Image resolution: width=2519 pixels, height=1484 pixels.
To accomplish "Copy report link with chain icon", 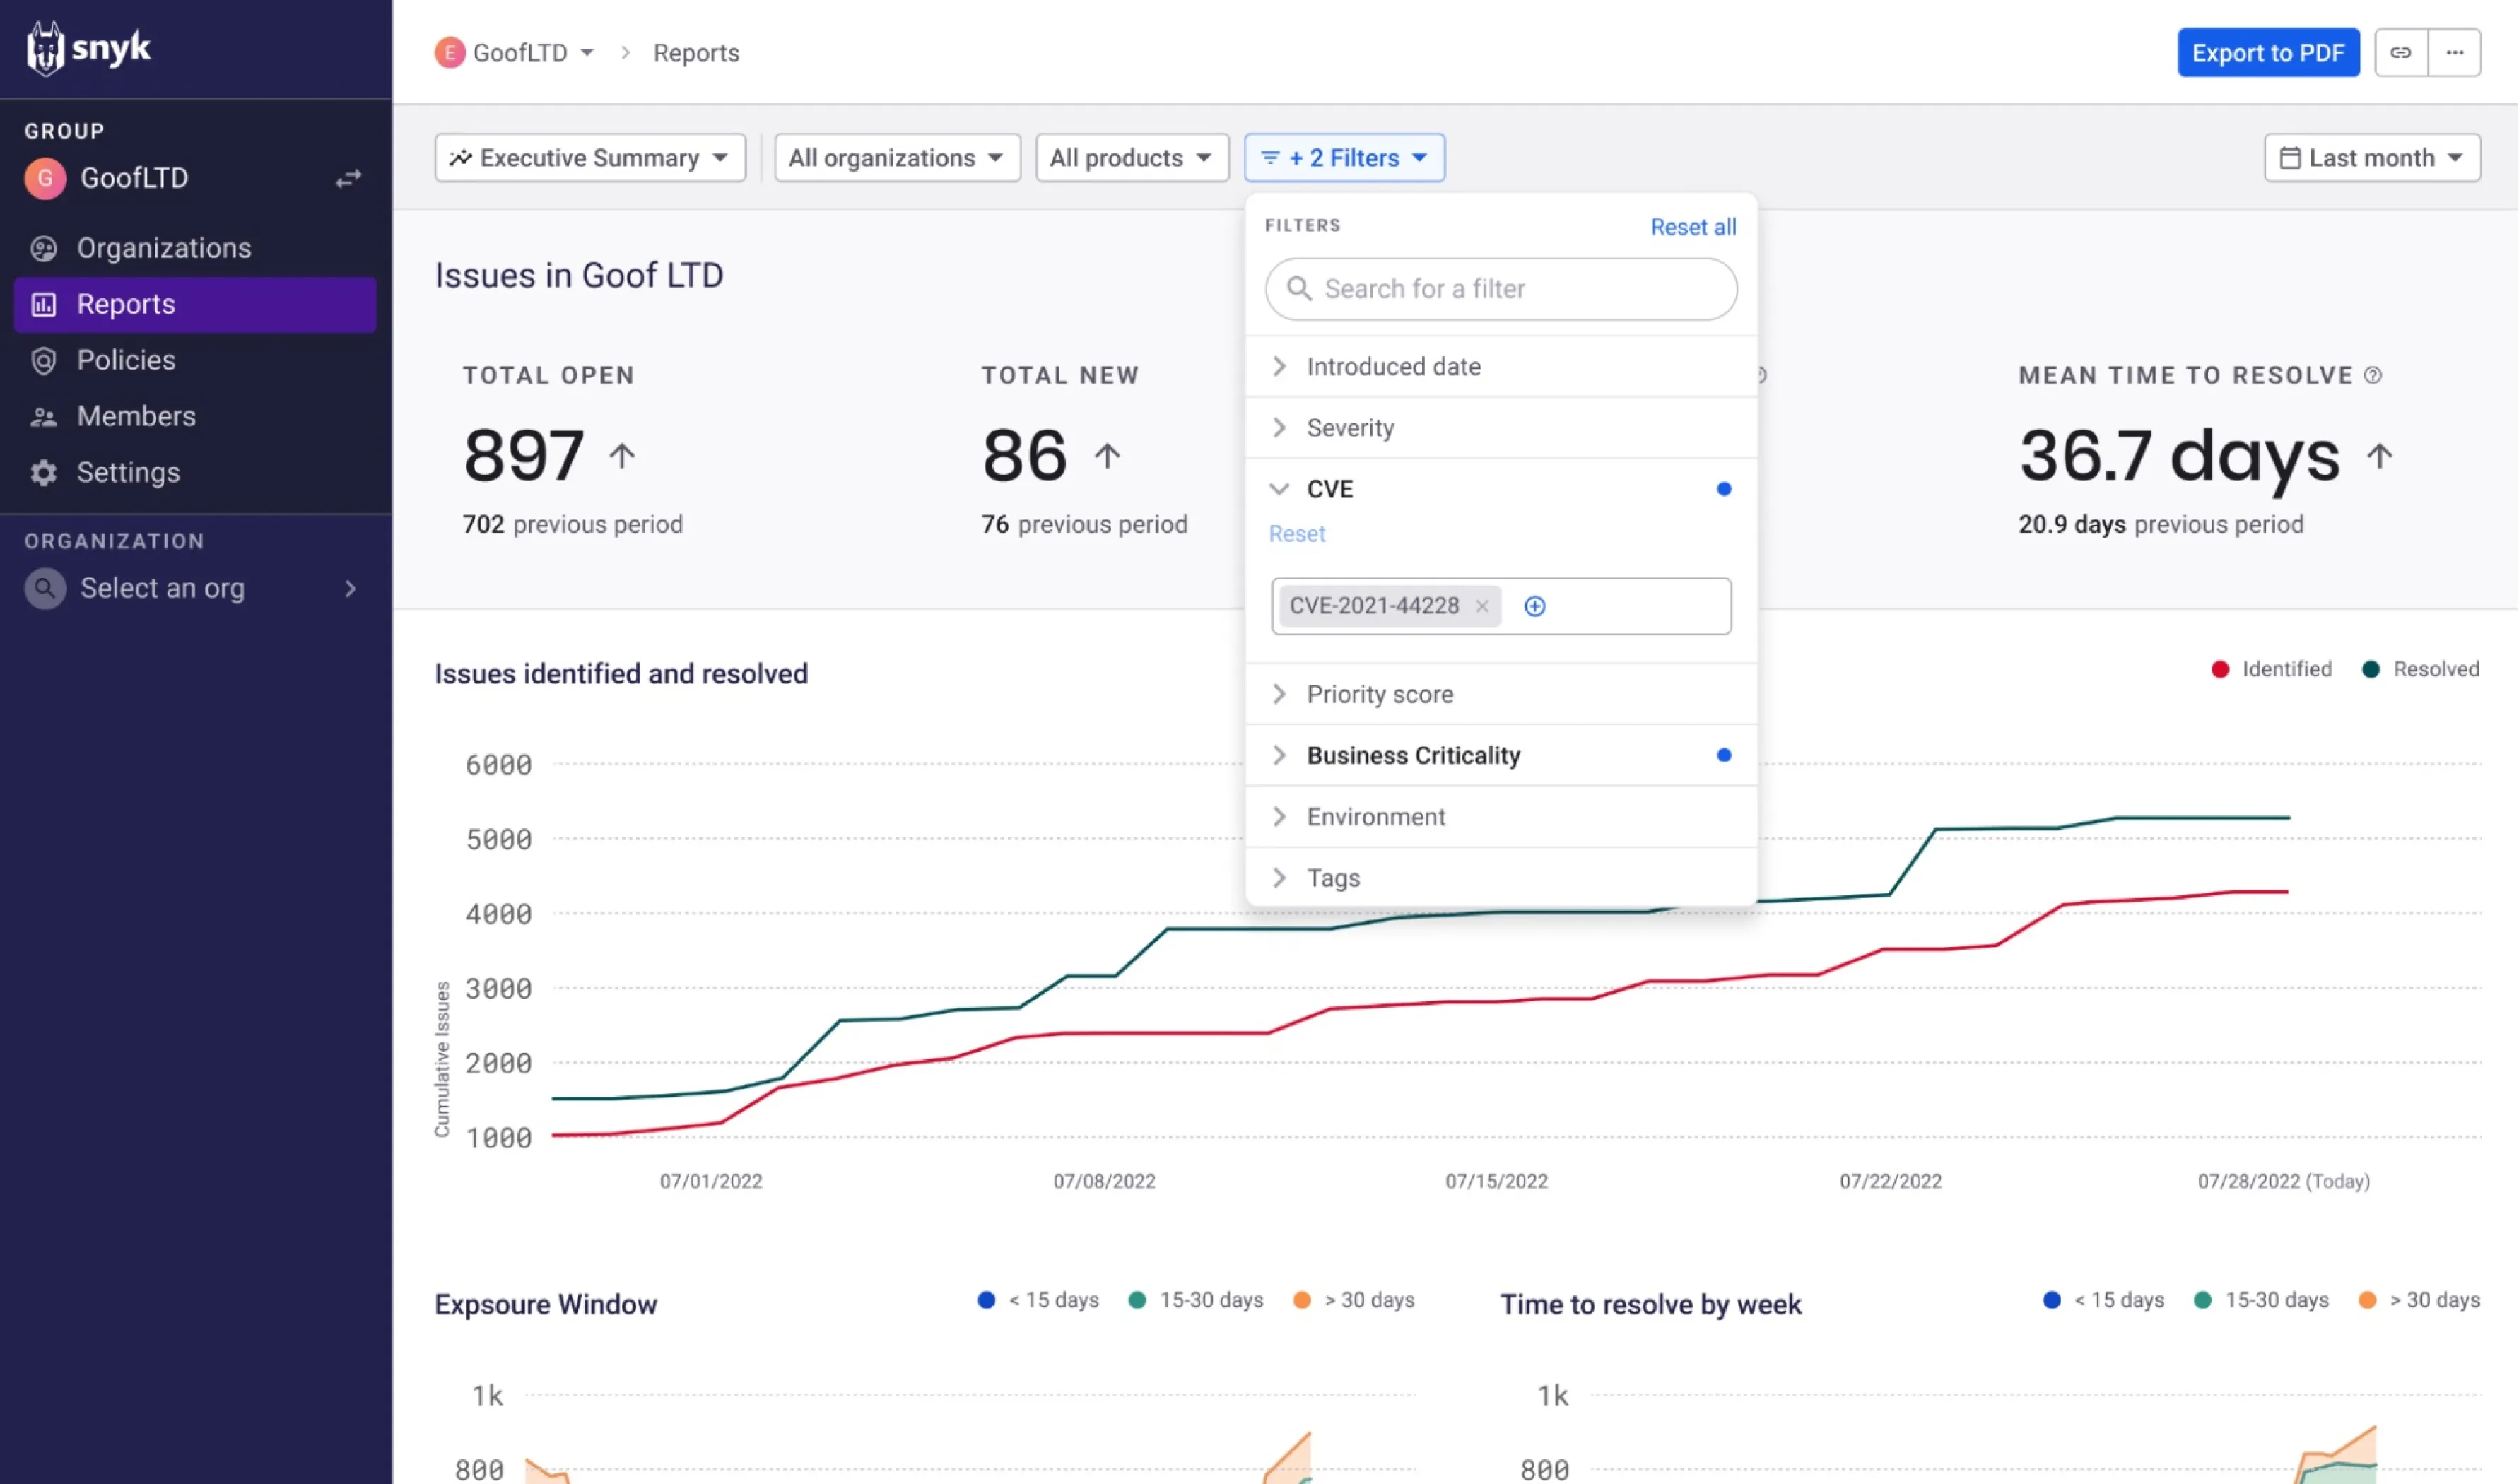I will click(x=2401, y=53).
